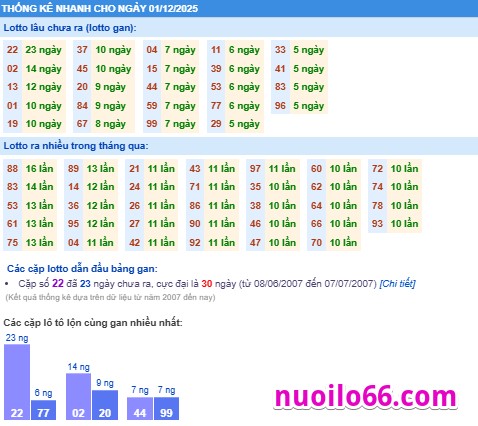Select the 02 bar in the gan chart
The image size is (478, 426).
(78, 397)
